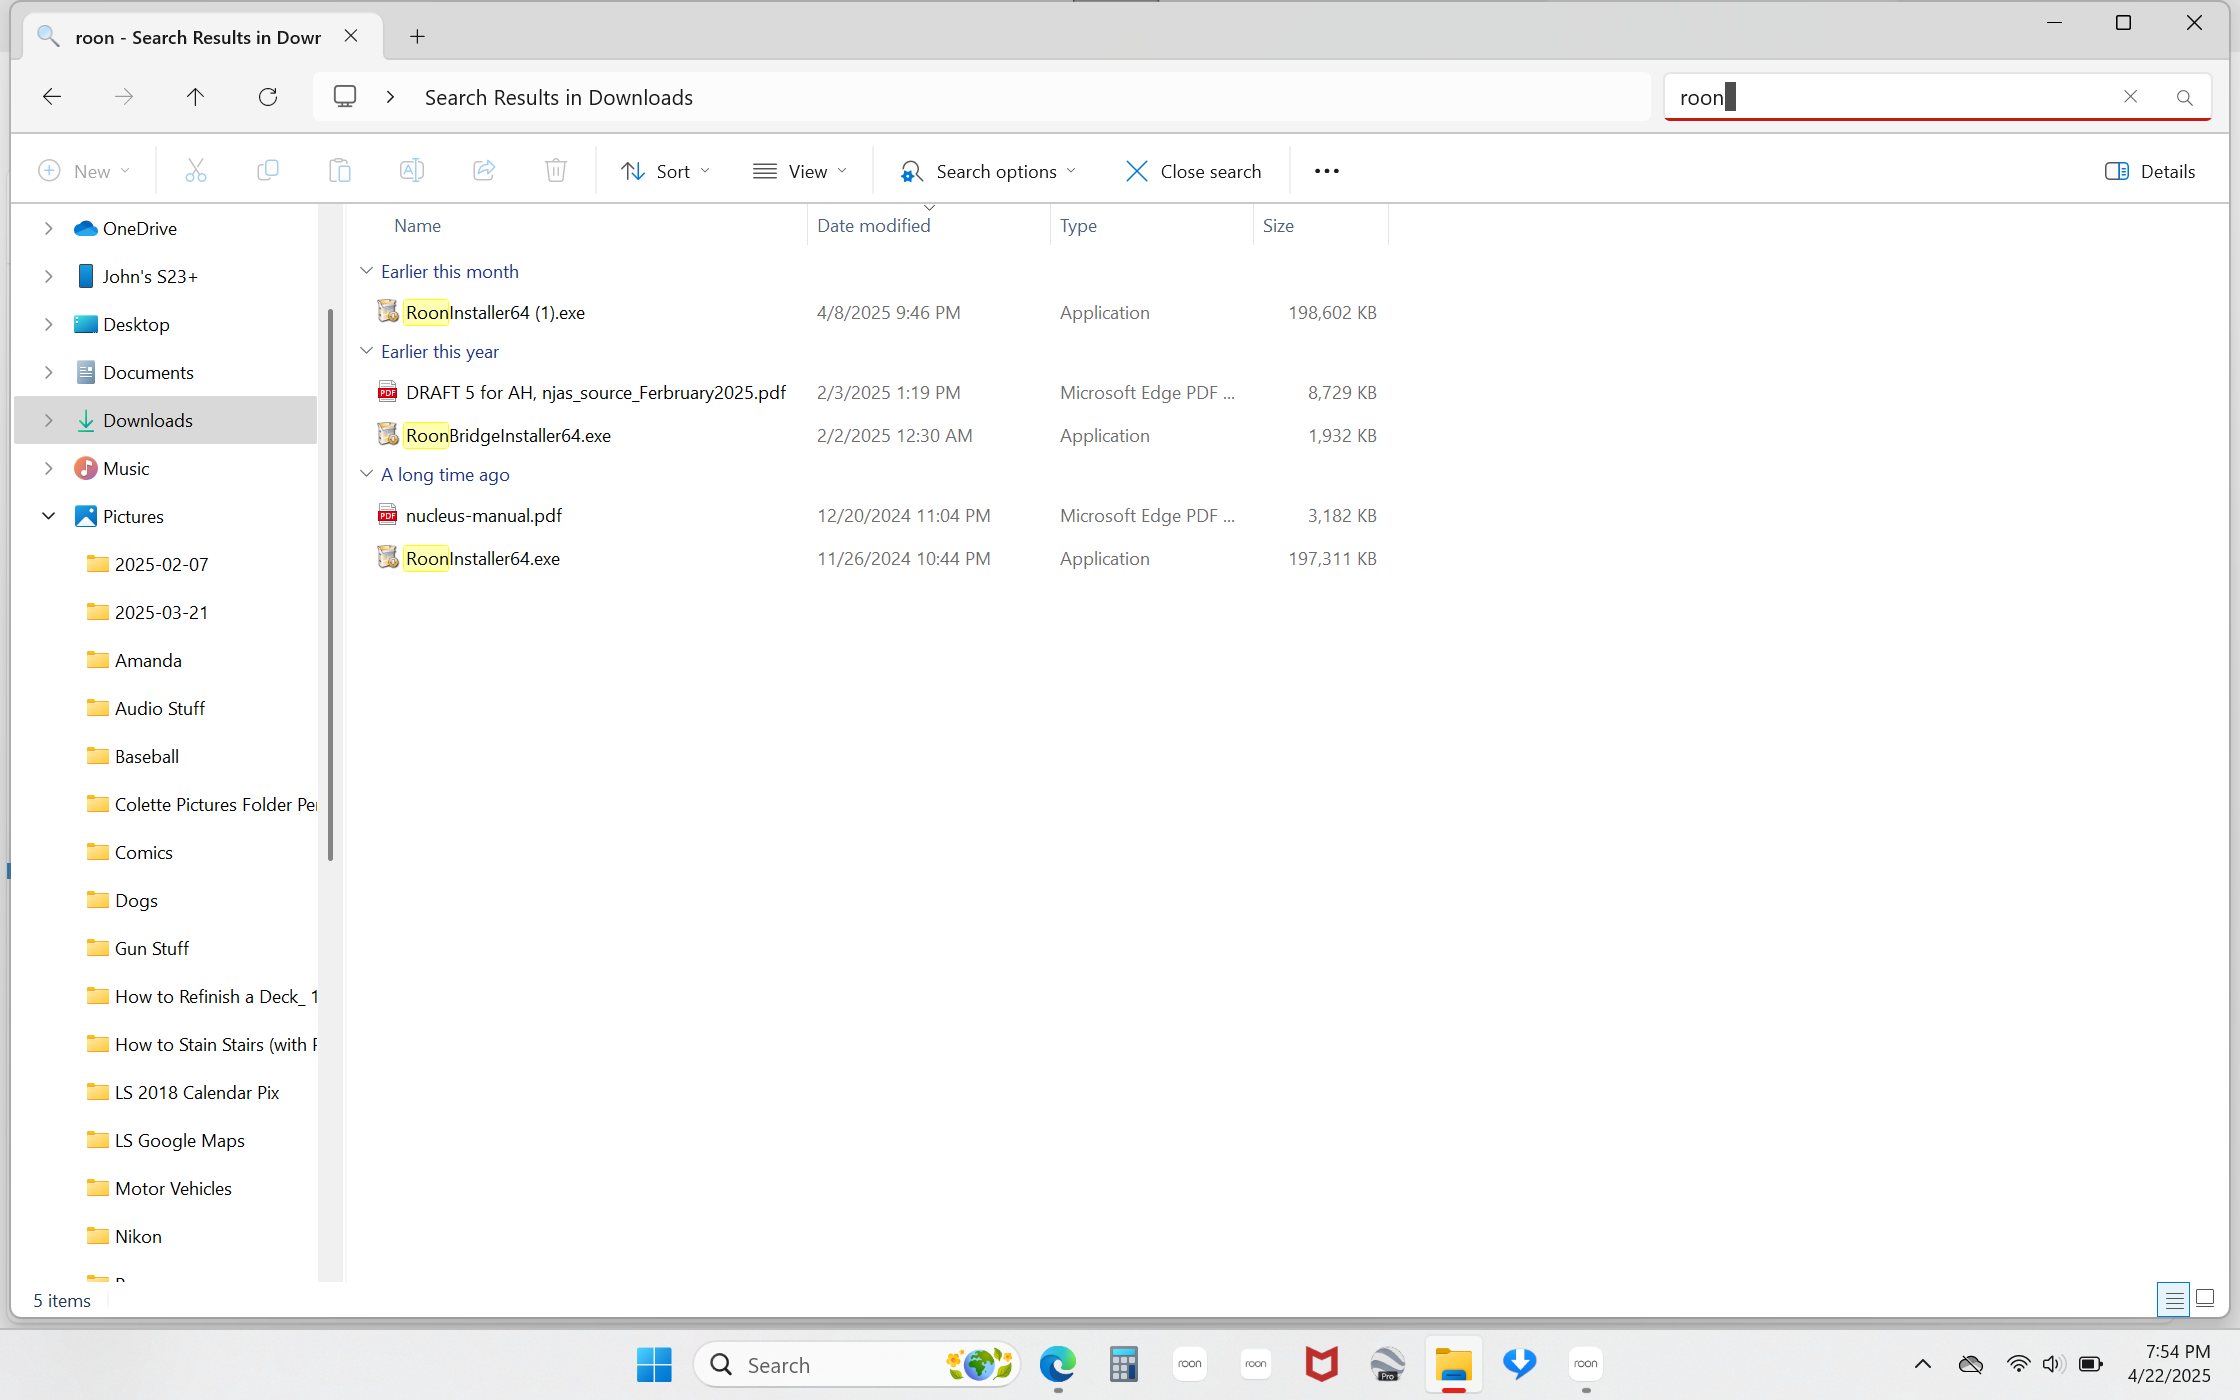Viewport: 2240px width, 1400px height.
Task: Sort by Date modified column header
Action: point(873,226)
